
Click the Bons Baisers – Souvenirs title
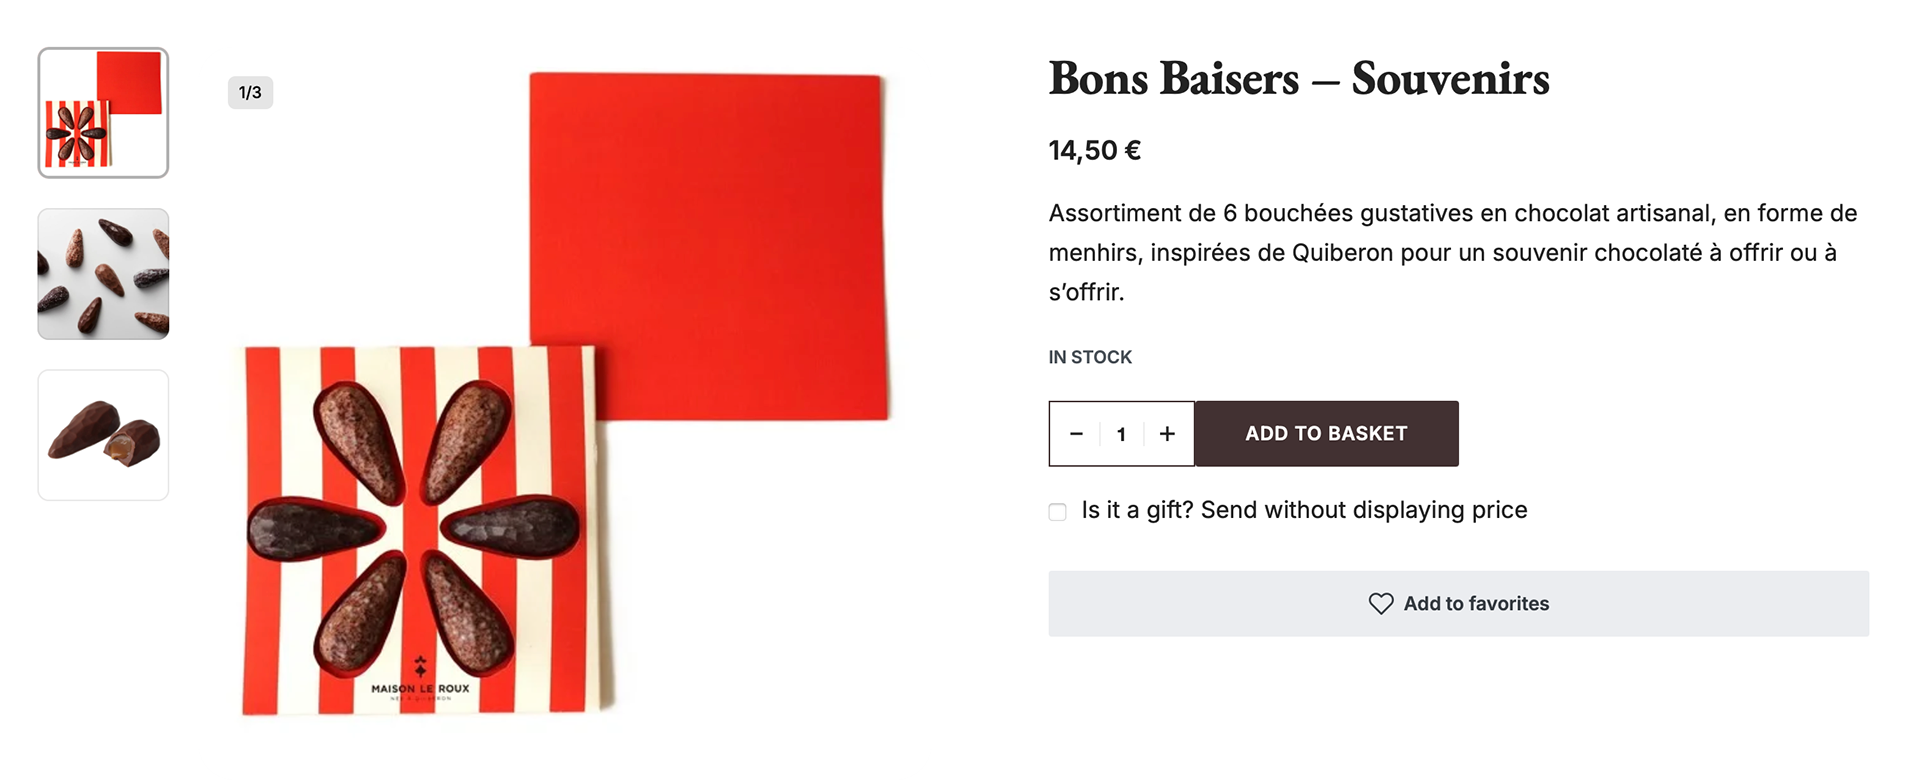pos(1298,79)
